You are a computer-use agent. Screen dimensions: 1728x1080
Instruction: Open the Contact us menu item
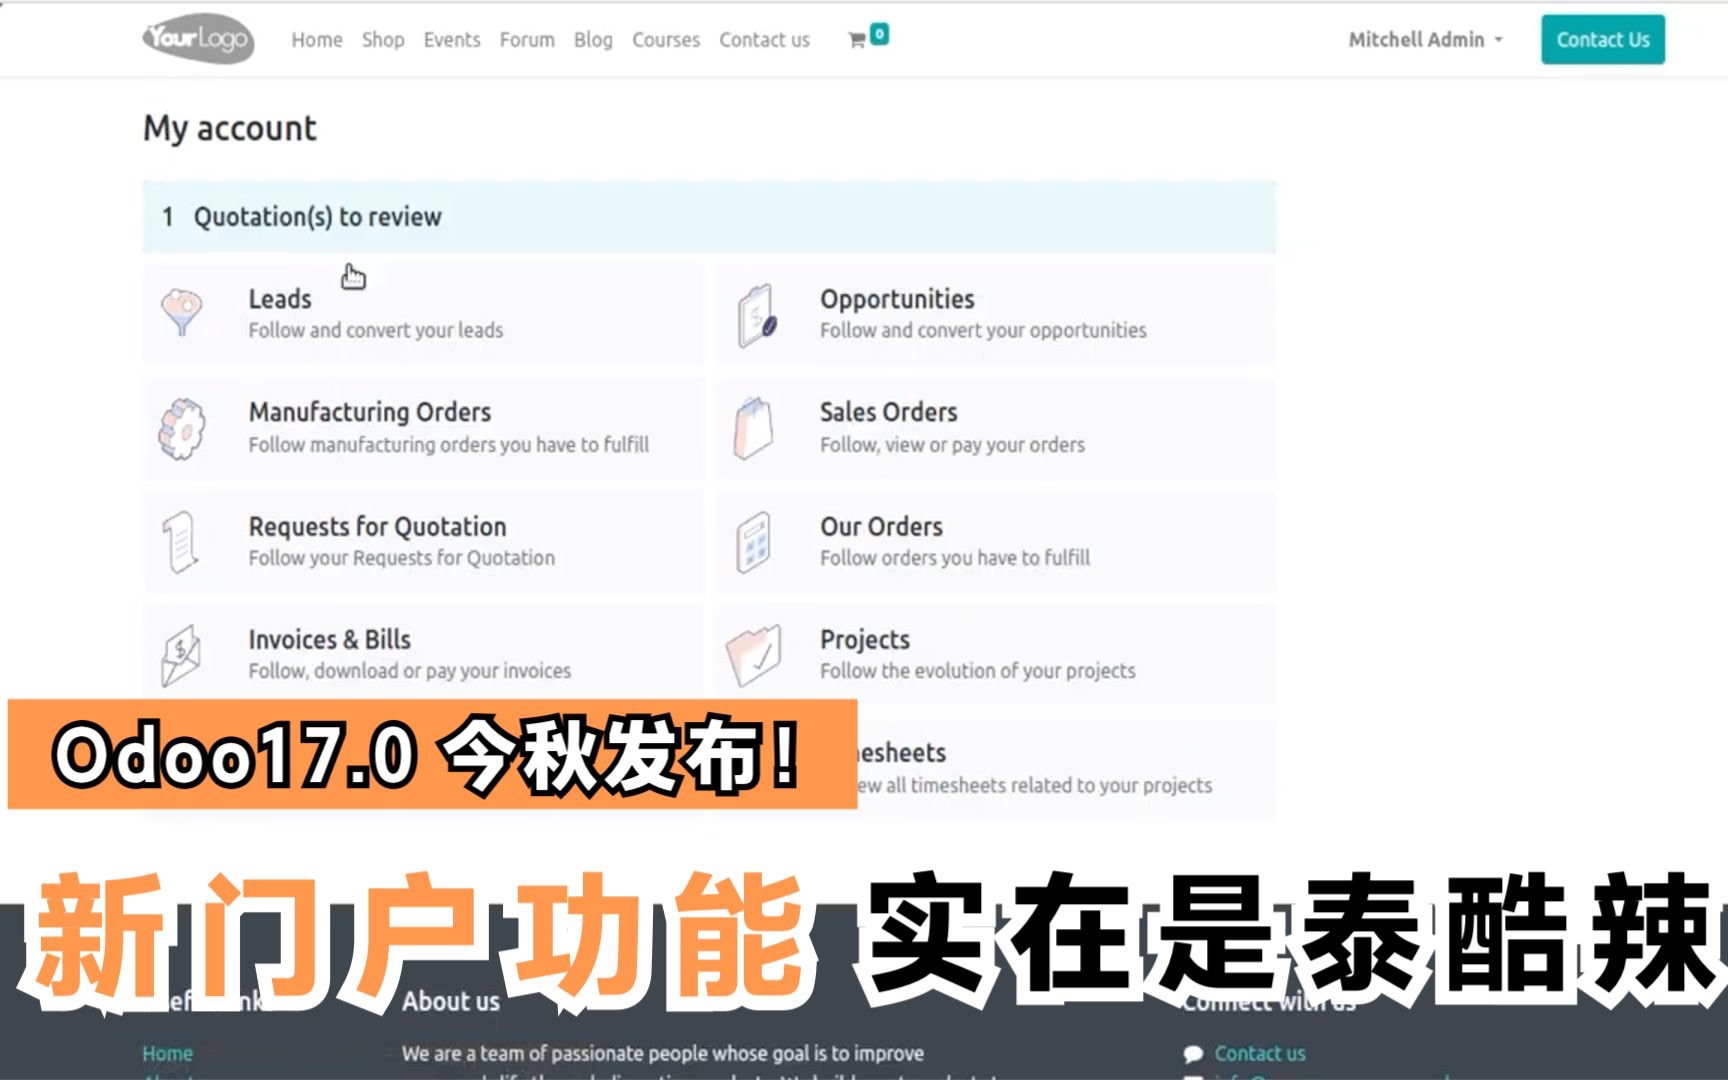pos(765,40)
